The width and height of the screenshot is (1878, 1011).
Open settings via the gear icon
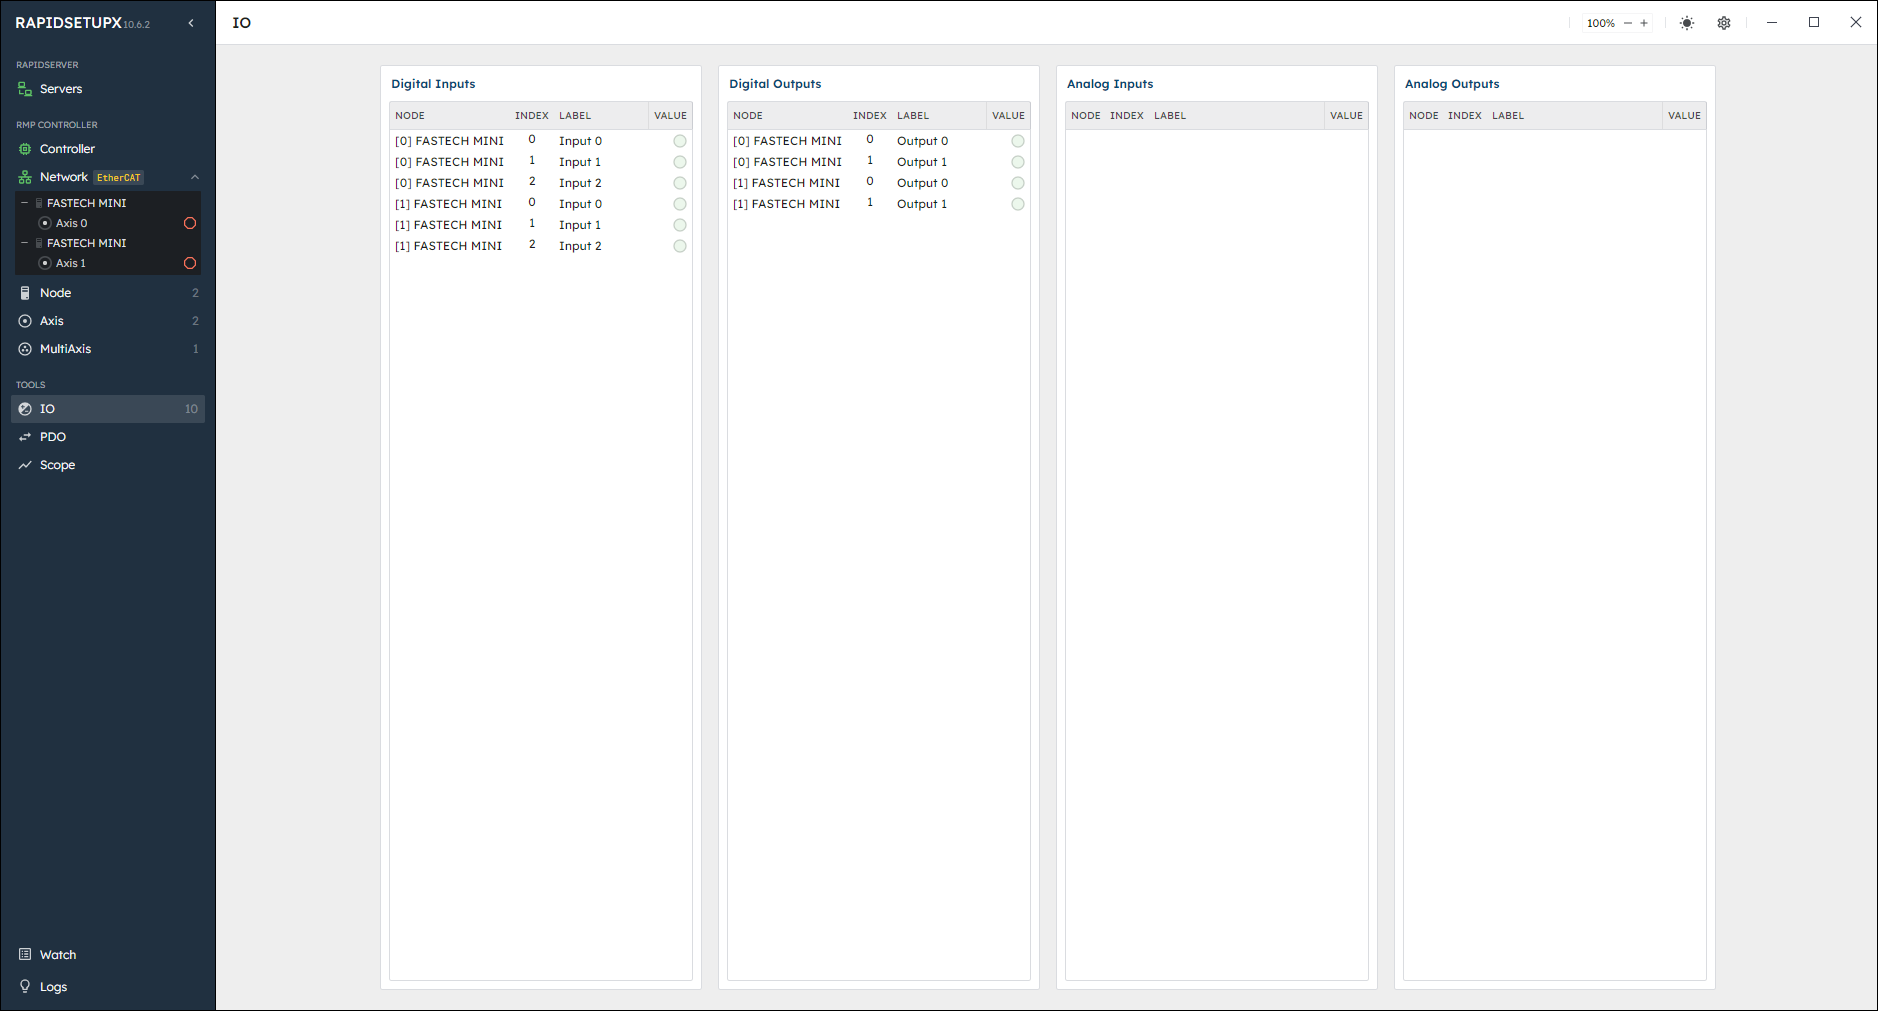[x=1724, y=23]
